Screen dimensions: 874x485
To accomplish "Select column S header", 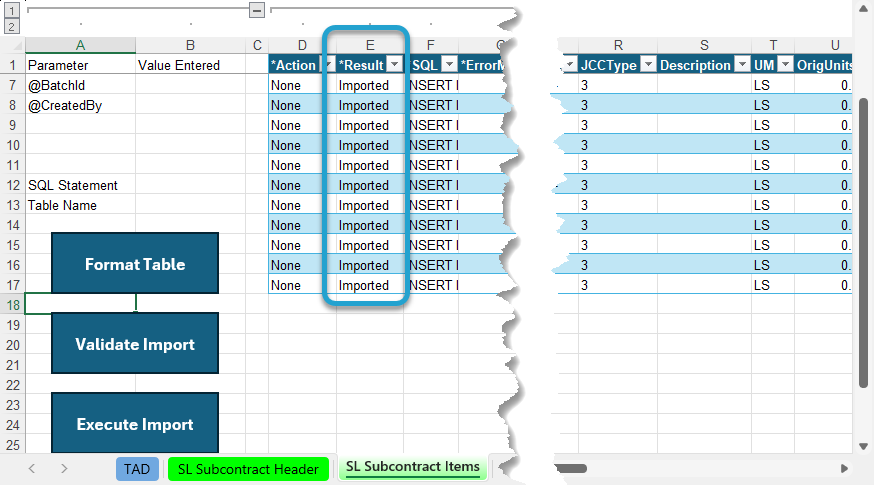I will (x=704, y=45).
